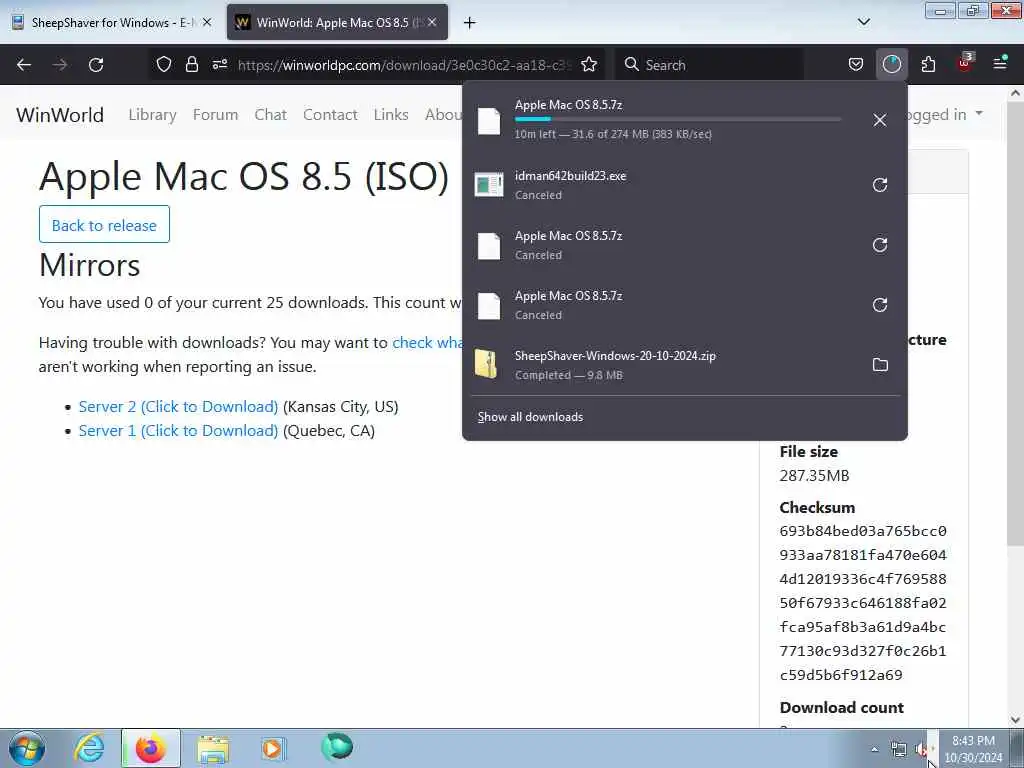Open the network tray icon

(x=899, y=749)
